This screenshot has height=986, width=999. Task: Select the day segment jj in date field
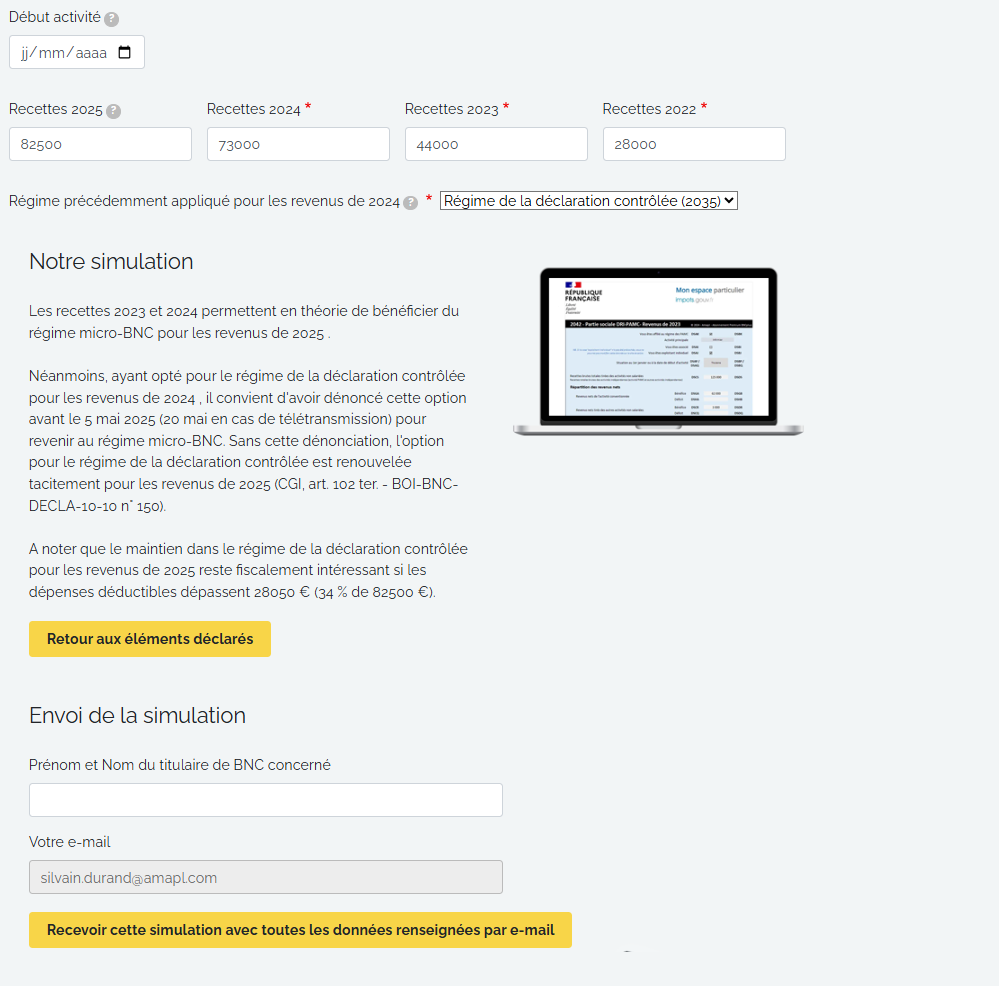[25, 53]
